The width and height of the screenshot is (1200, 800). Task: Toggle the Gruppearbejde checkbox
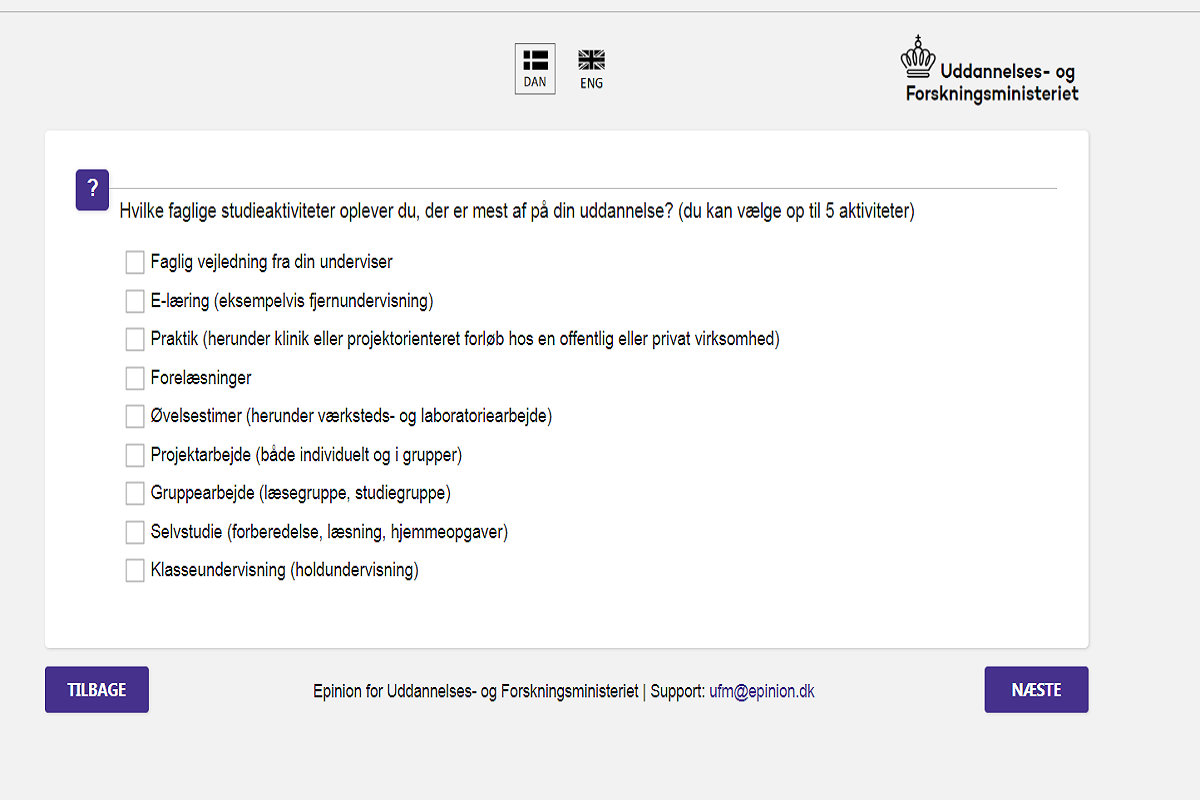(x=135, y=493)
